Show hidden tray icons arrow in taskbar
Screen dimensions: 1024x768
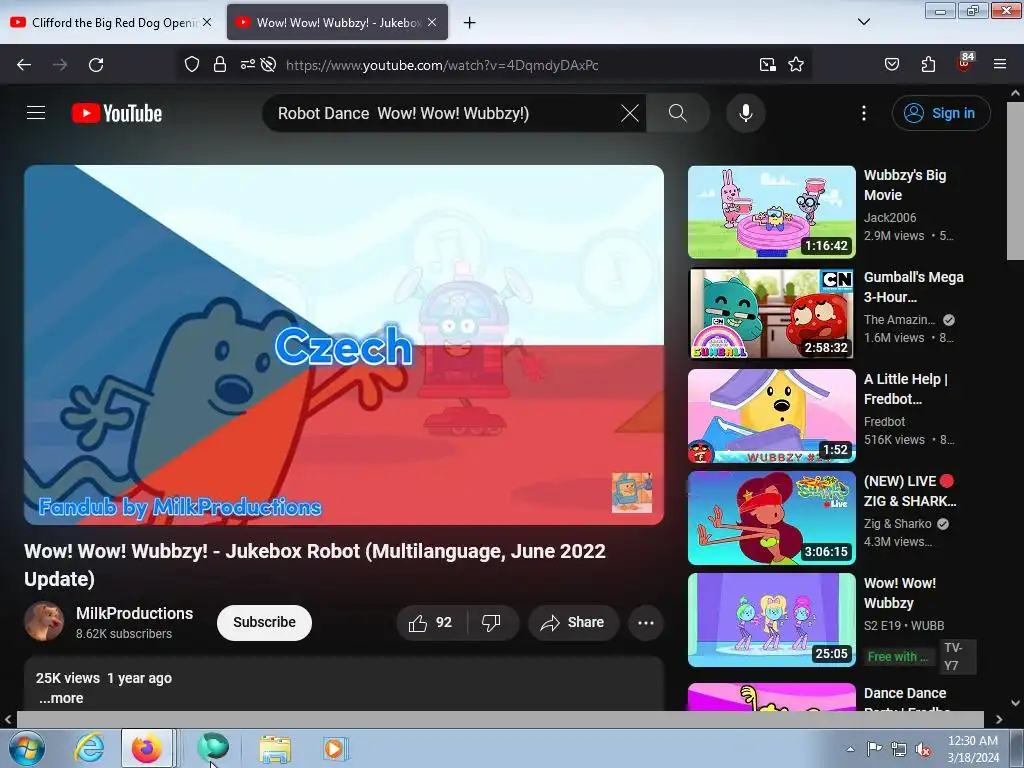pos(850,749)
